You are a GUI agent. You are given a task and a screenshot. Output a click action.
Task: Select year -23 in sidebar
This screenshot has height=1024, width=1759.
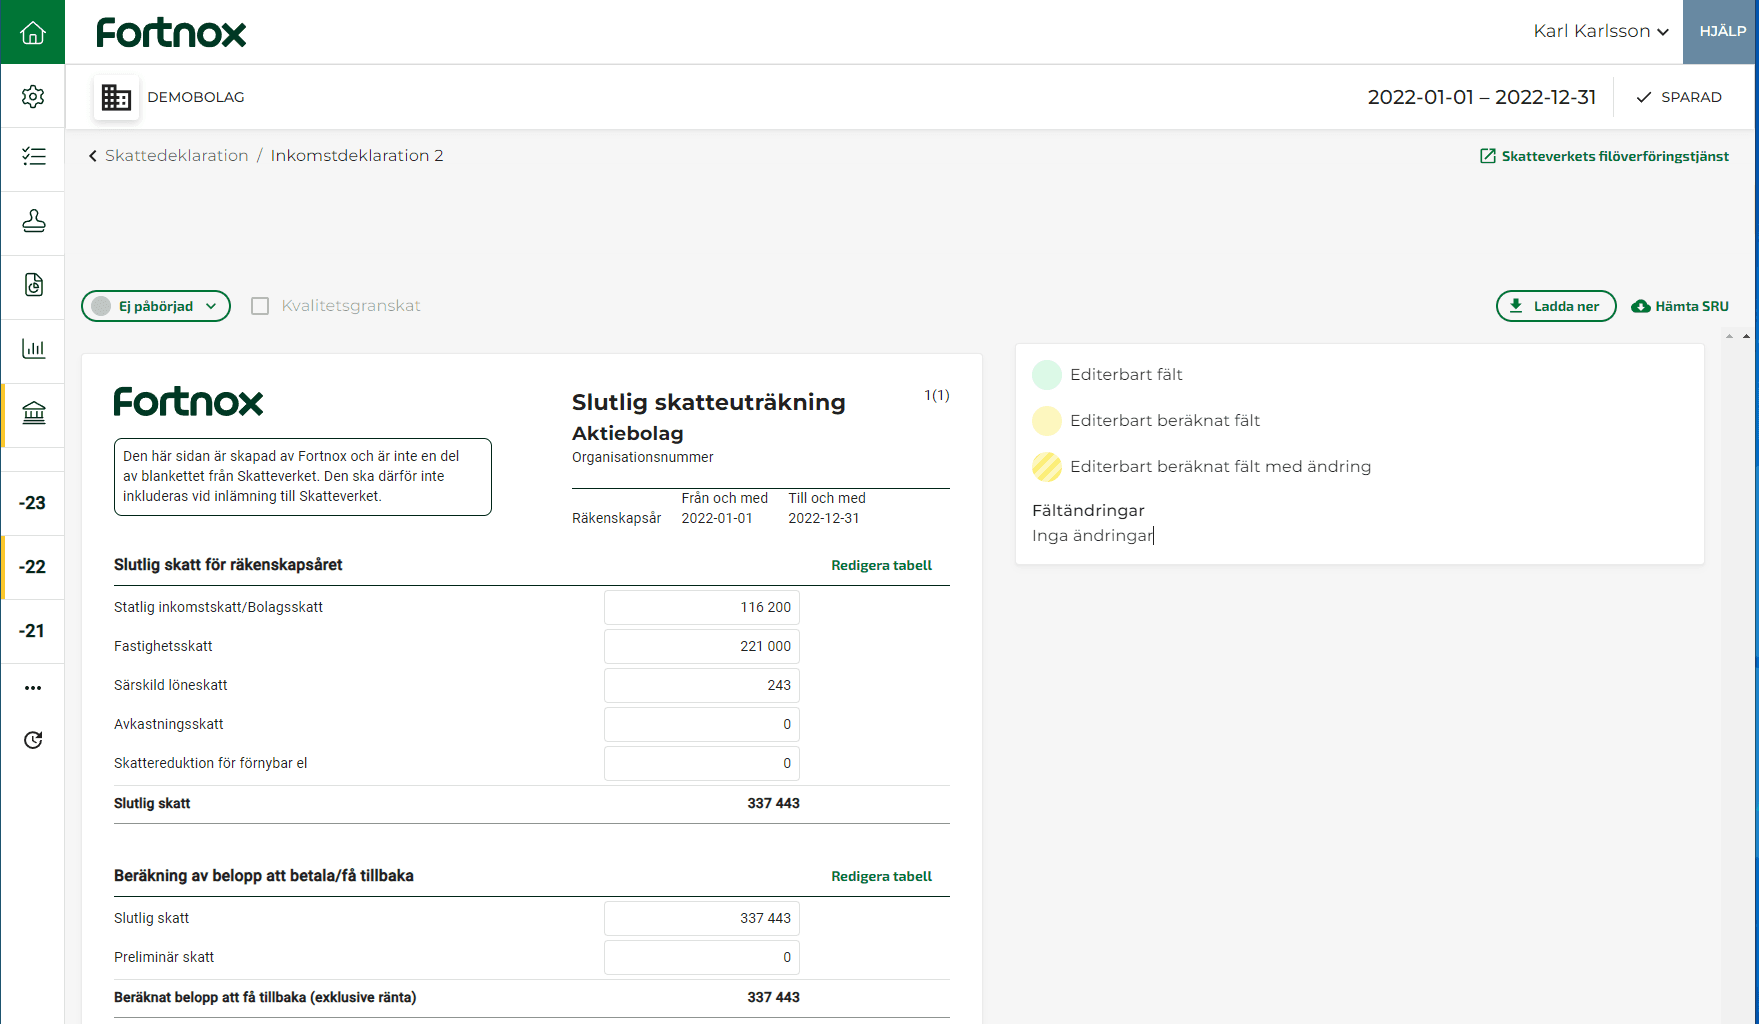click(33, 503)
